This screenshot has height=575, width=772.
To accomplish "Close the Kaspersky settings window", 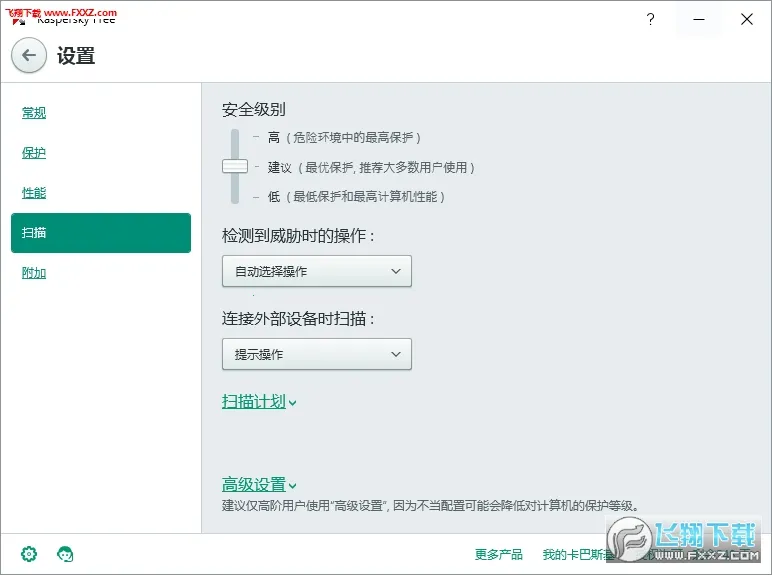I will [x=746, y=19].
